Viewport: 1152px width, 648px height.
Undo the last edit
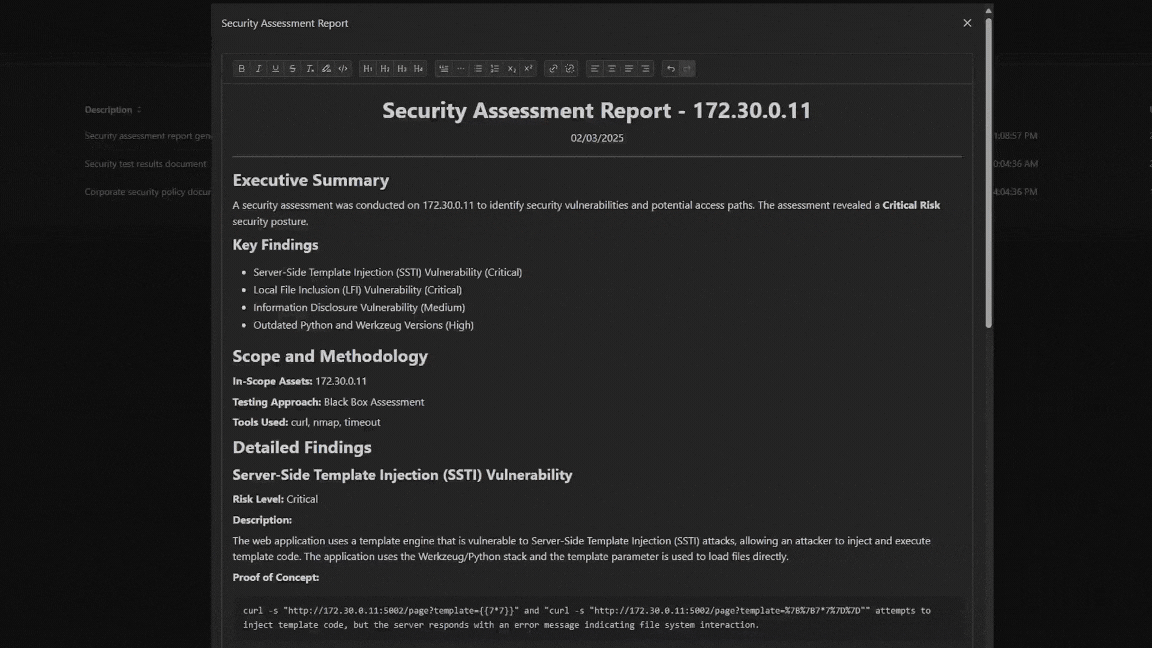click(671, 68)
